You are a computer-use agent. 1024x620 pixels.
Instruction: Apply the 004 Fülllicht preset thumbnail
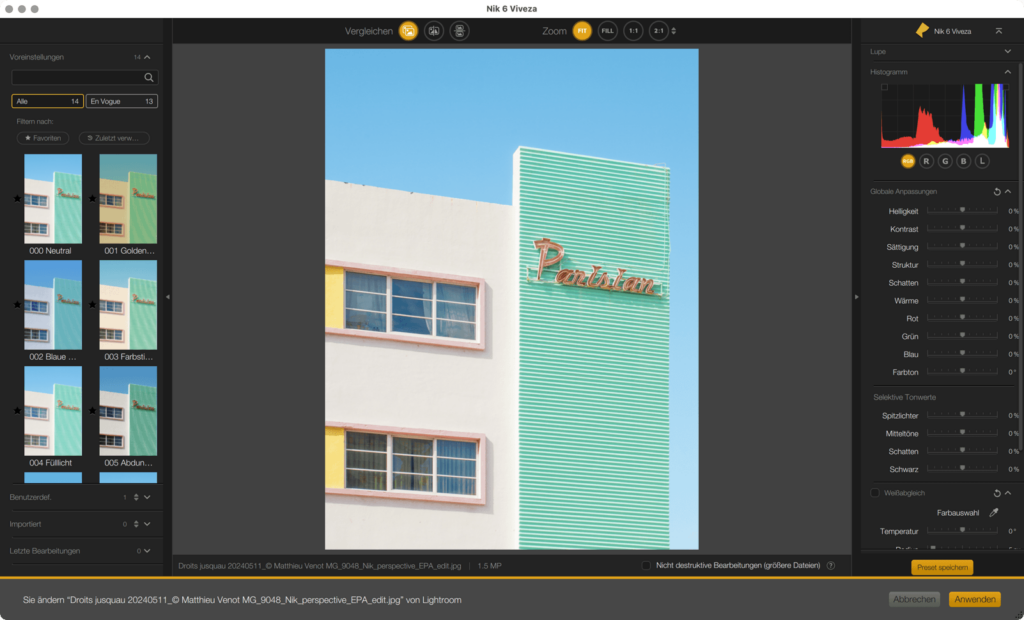click(53, 411)
